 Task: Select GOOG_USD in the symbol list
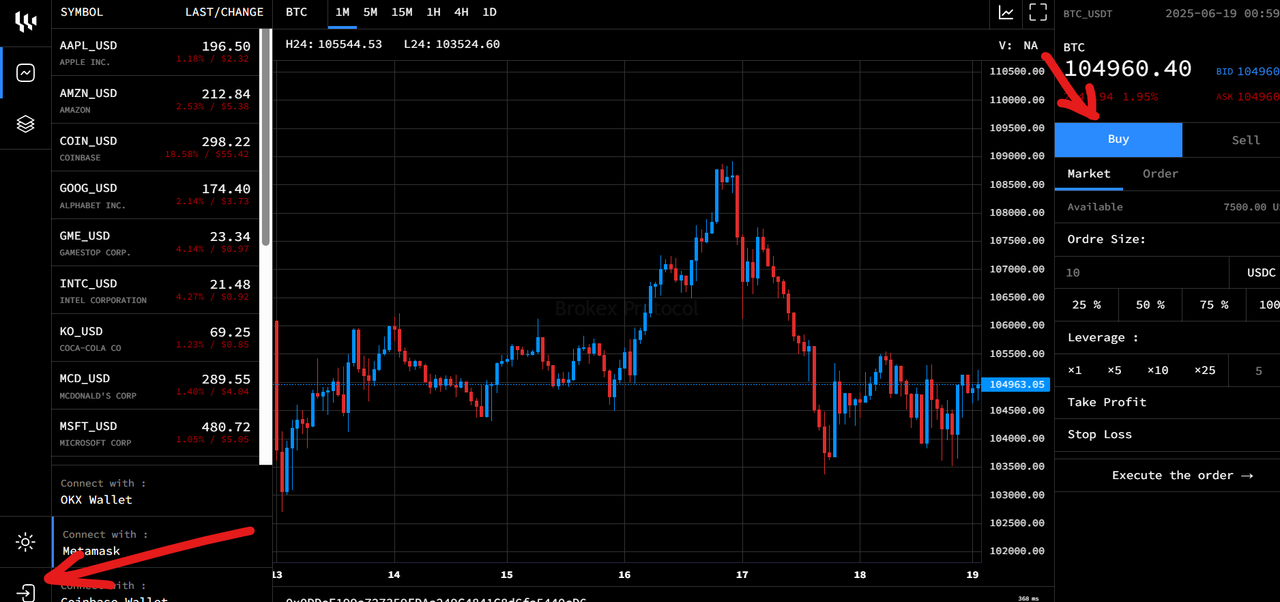point(155,195)
